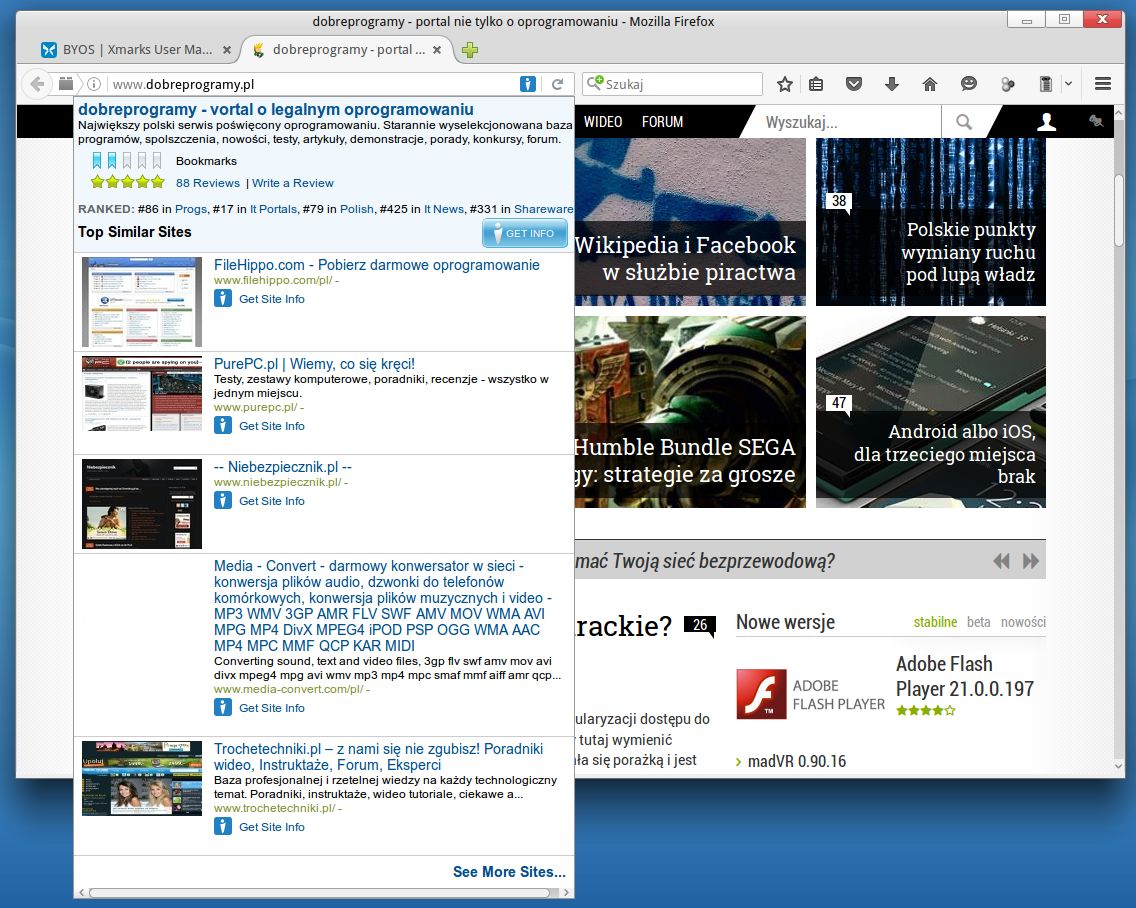Get Site Info for PurePC

coord(259,426)
